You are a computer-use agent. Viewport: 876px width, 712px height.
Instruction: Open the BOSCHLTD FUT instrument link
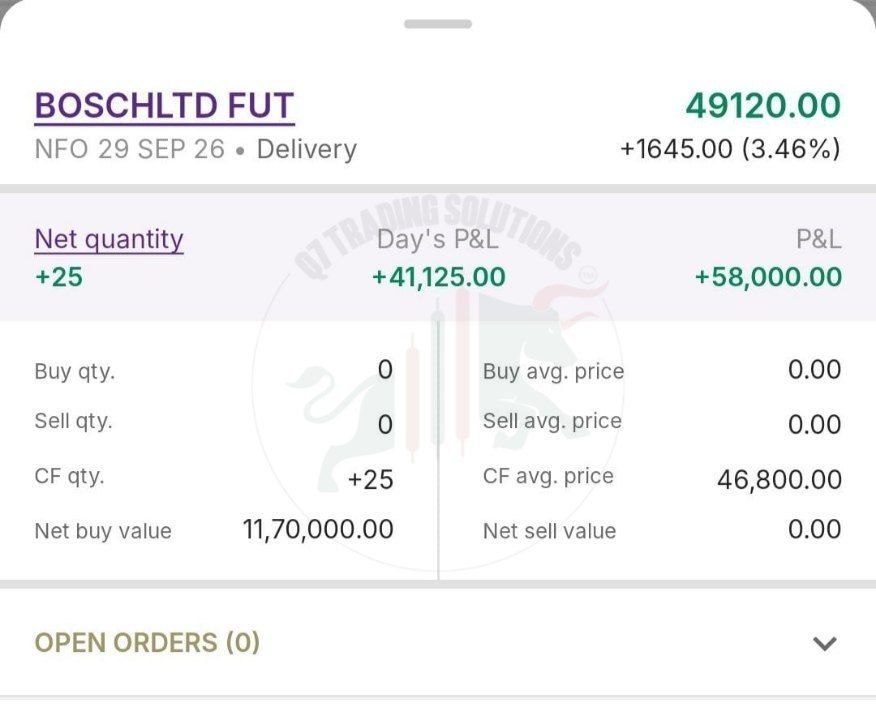click(164, 106)
